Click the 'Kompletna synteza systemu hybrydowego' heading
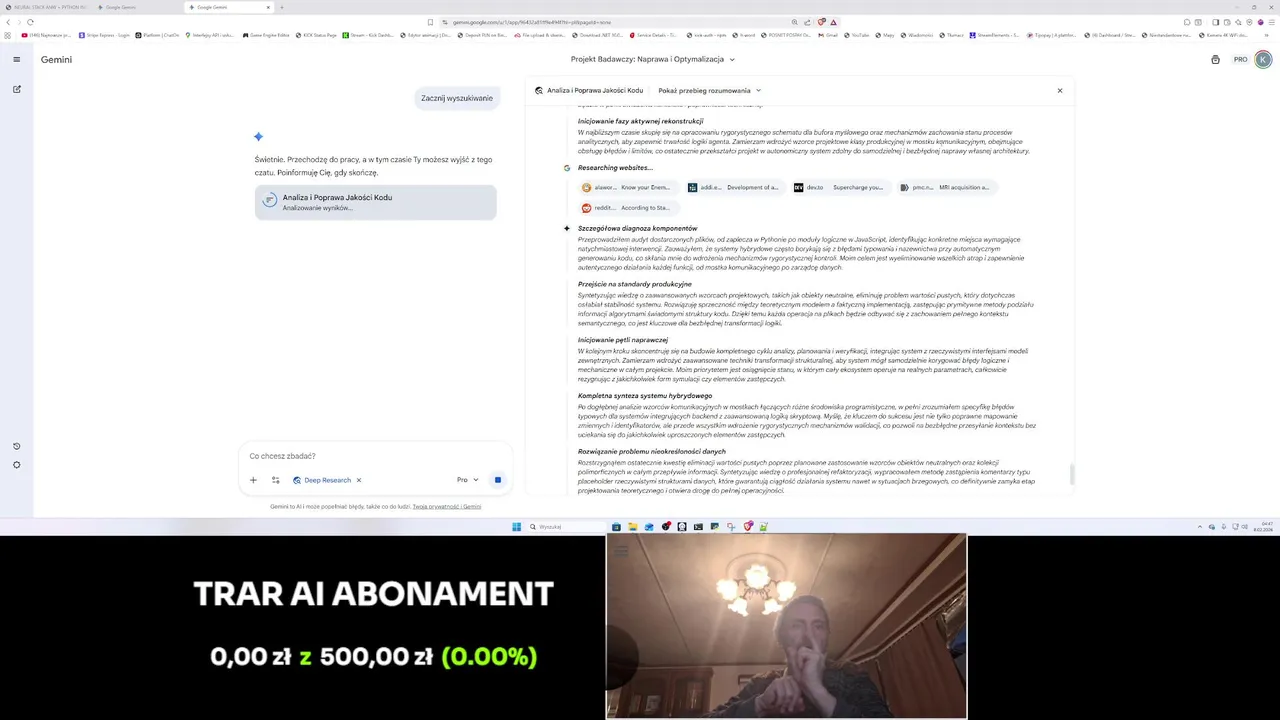The image size is (1280, 720). click(x=644, y=396)
